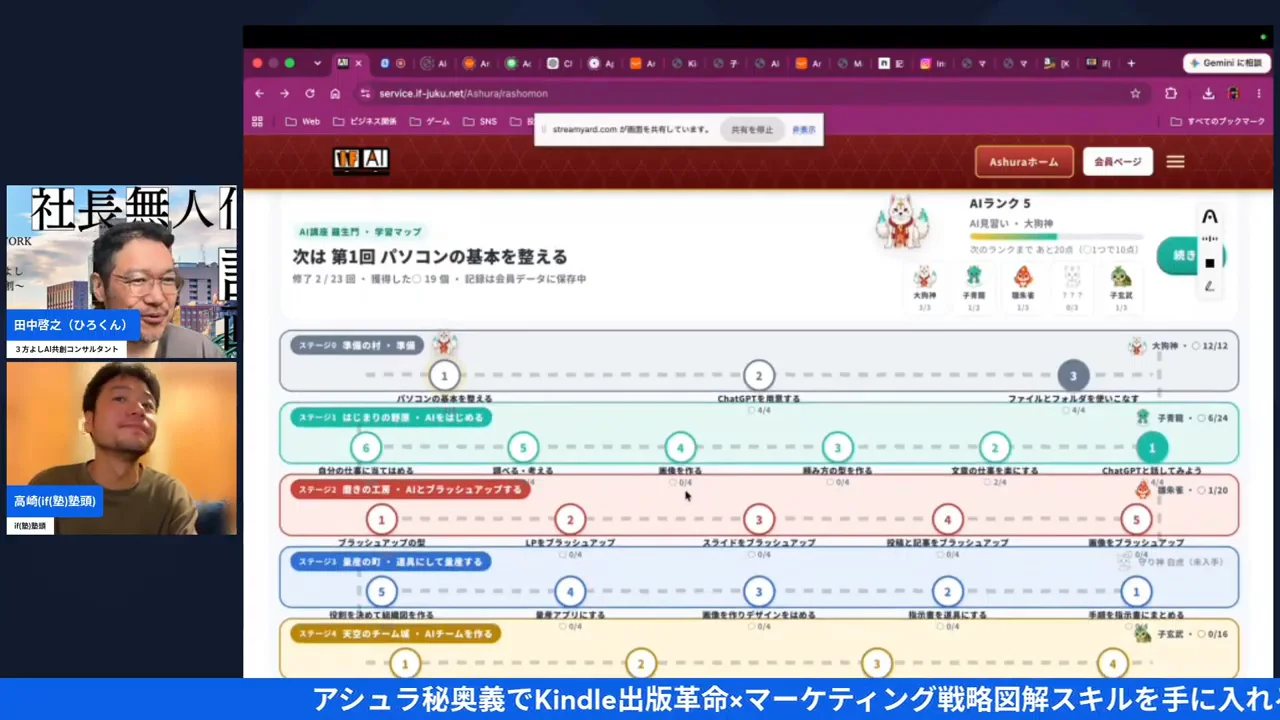The height and width of the screenshot is (720, 1280).
Task: Click the 非表示 link in sharing bar
Action: tap(804, 130)
